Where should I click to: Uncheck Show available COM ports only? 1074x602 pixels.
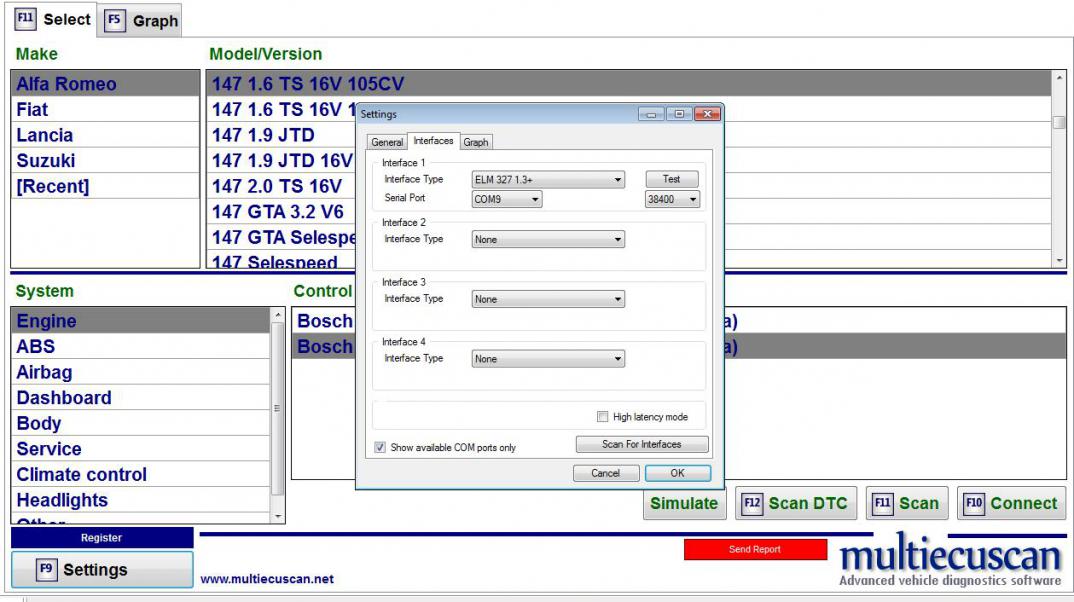point(380,447)
